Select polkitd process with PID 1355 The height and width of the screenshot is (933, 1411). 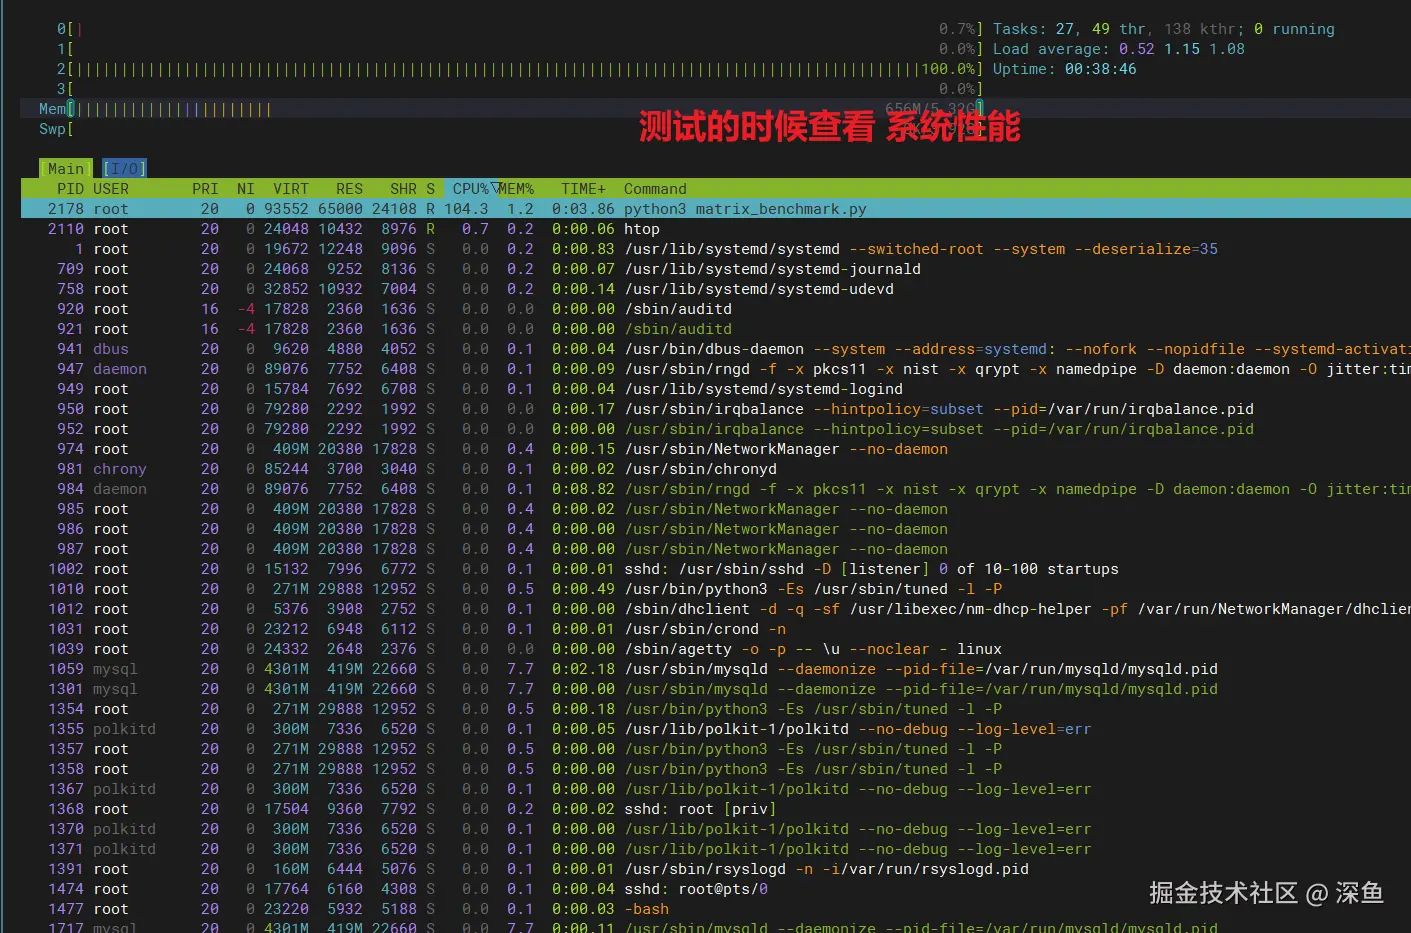click(x=716, y=729)
